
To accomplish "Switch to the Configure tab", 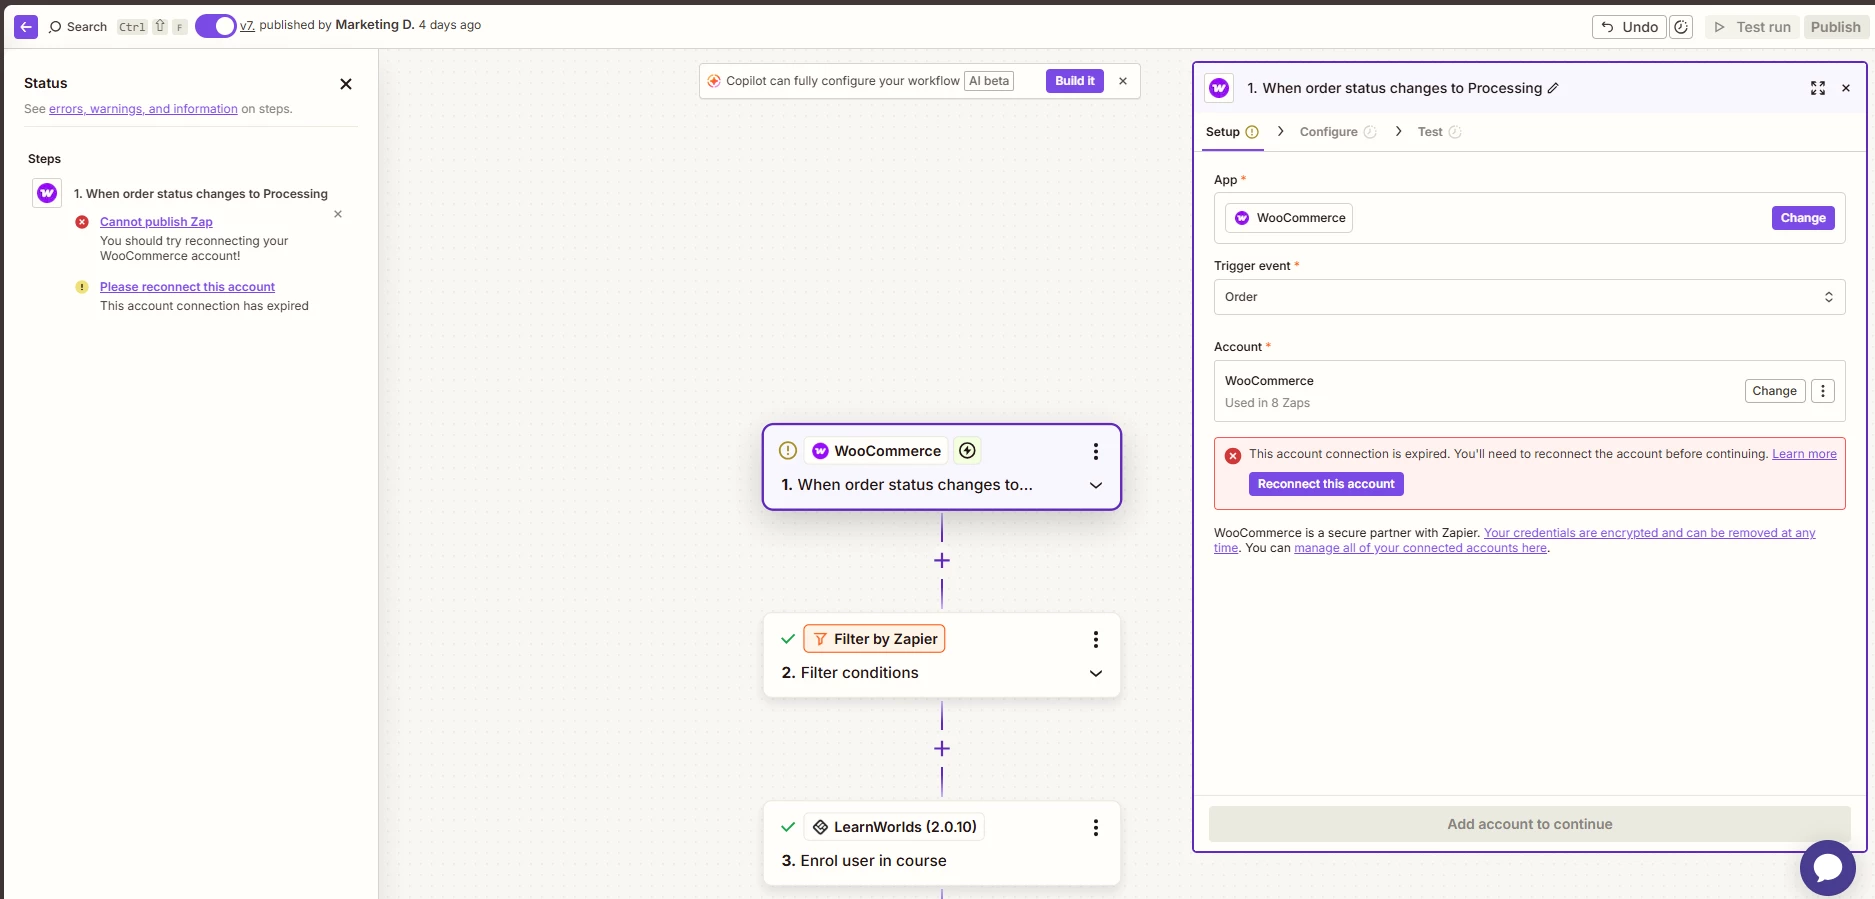I will pos(1338,132).
